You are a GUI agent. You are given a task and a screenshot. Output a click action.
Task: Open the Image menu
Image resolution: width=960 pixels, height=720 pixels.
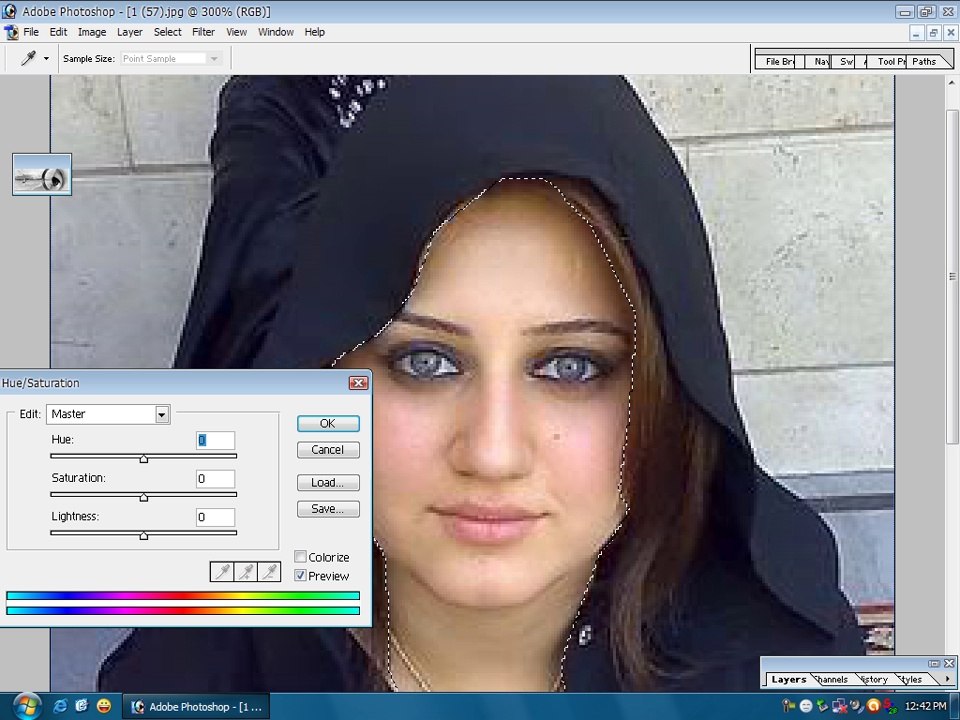[92, 32]
